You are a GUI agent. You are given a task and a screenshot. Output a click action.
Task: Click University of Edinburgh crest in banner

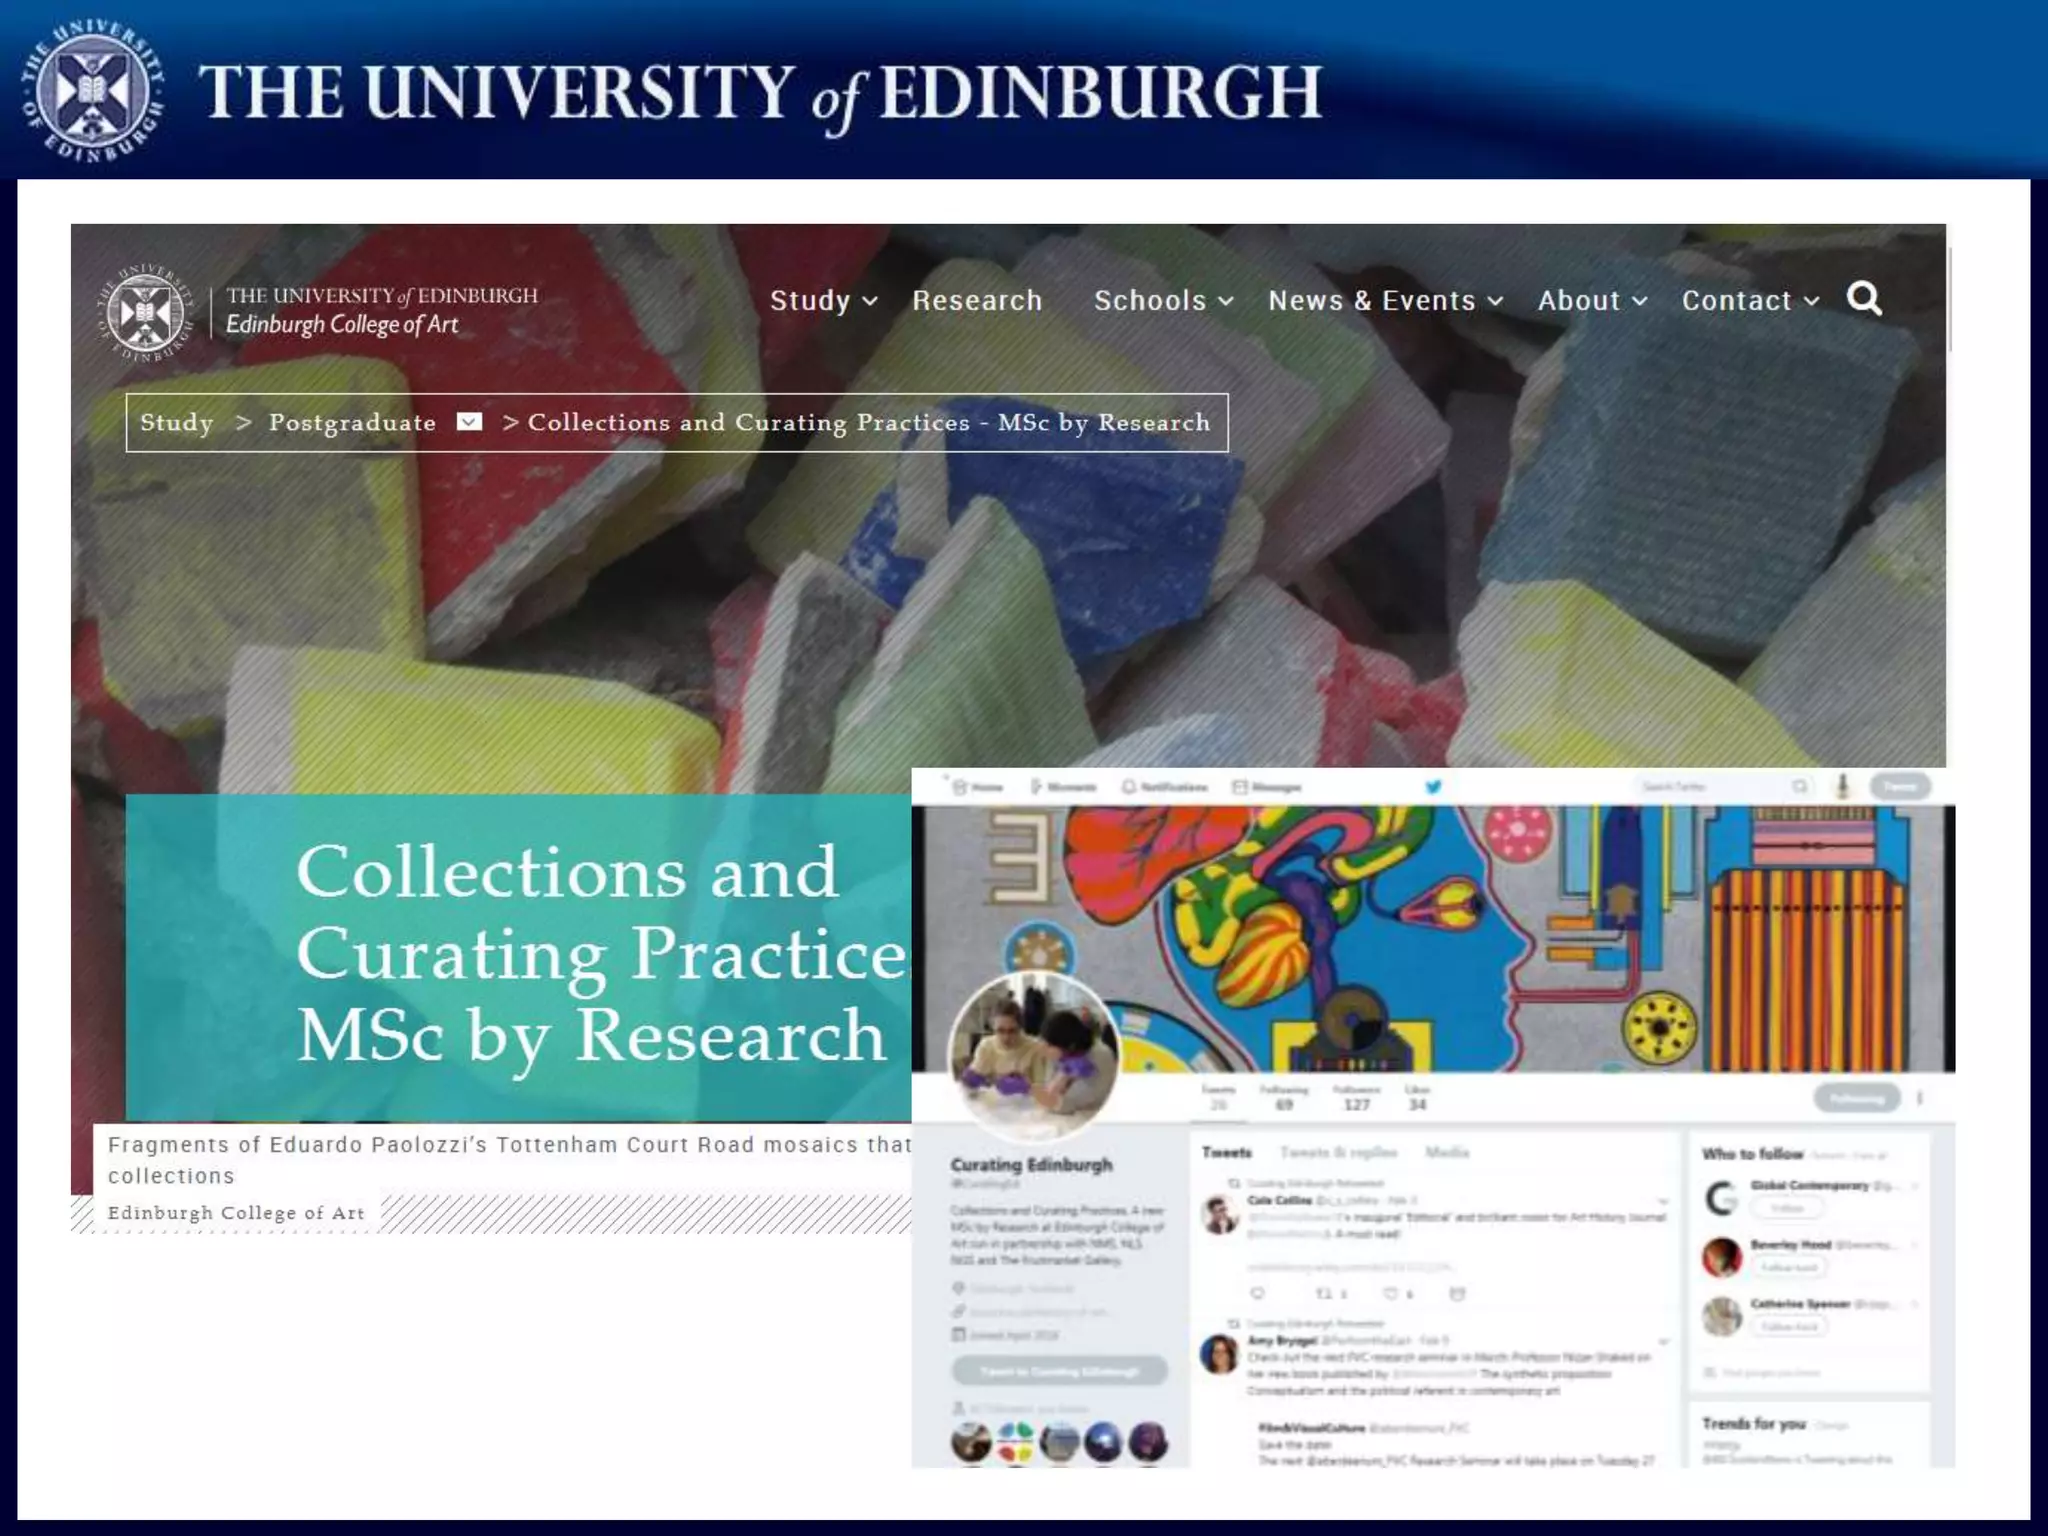[92, 92]
